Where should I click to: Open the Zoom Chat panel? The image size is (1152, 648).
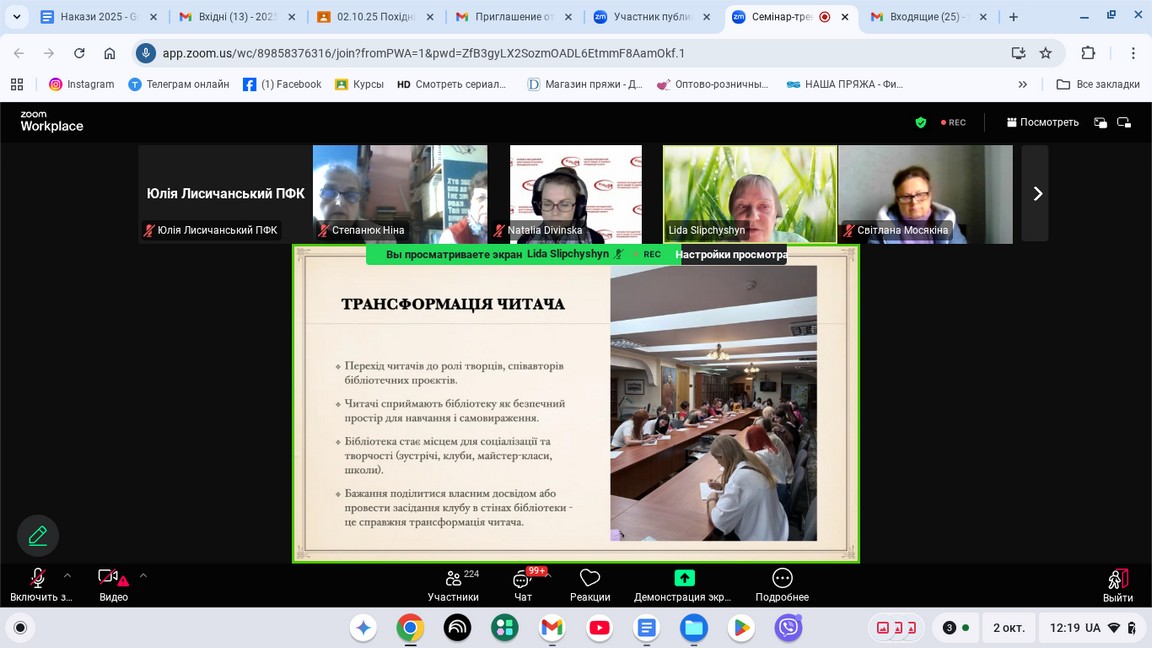523,584
